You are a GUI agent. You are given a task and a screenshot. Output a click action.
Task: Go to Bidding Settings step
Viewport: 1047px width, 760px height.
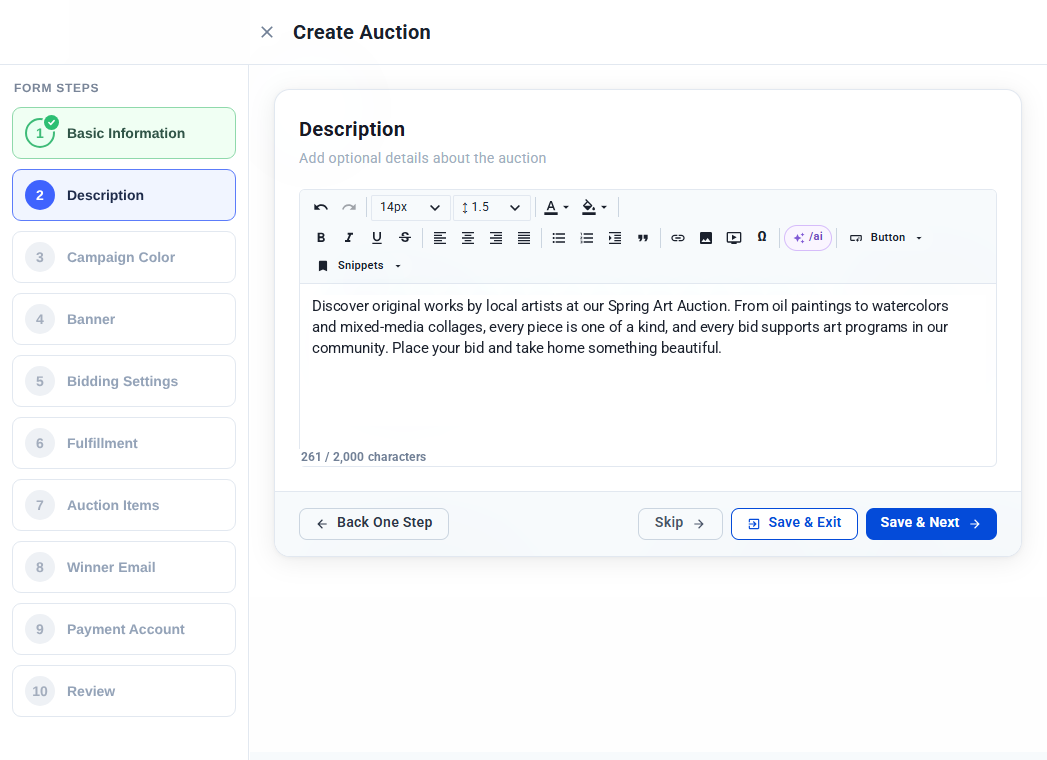(x=124, y=381)
